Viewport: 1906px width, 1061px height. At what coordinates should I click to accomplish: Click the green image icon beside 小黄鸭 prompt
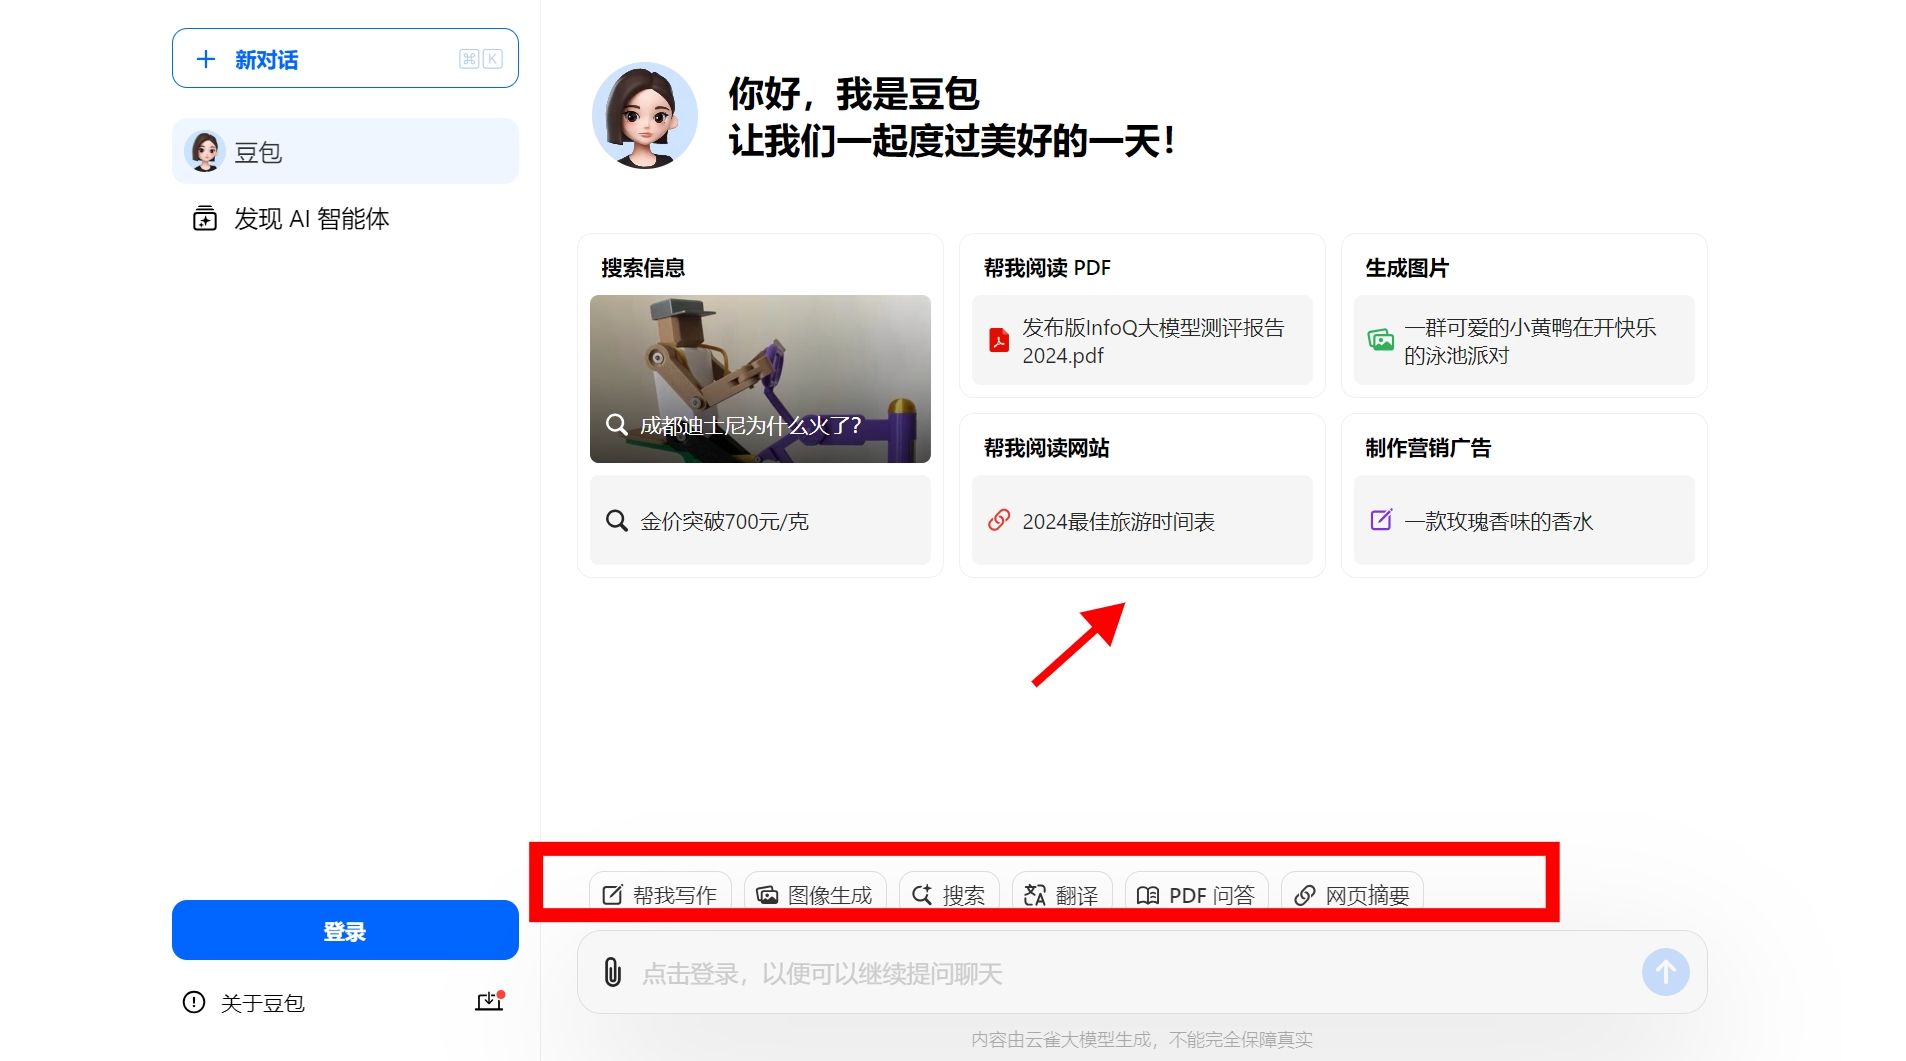[x=1381, y=340]
